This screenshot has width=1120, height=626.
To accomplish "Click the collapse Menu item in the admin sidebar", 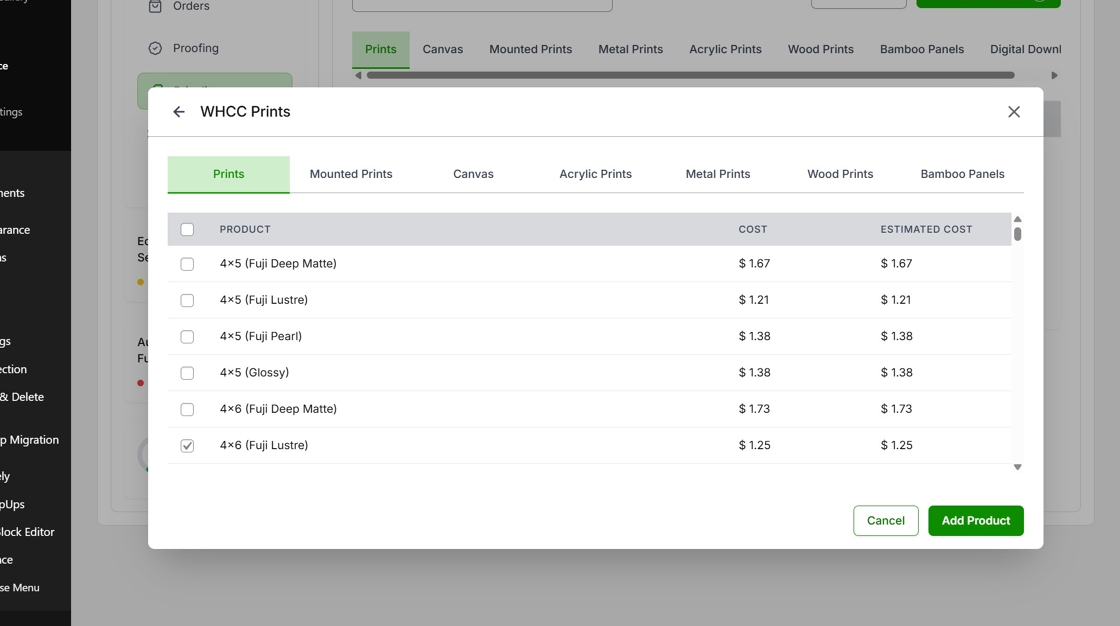I will [20, 588].
